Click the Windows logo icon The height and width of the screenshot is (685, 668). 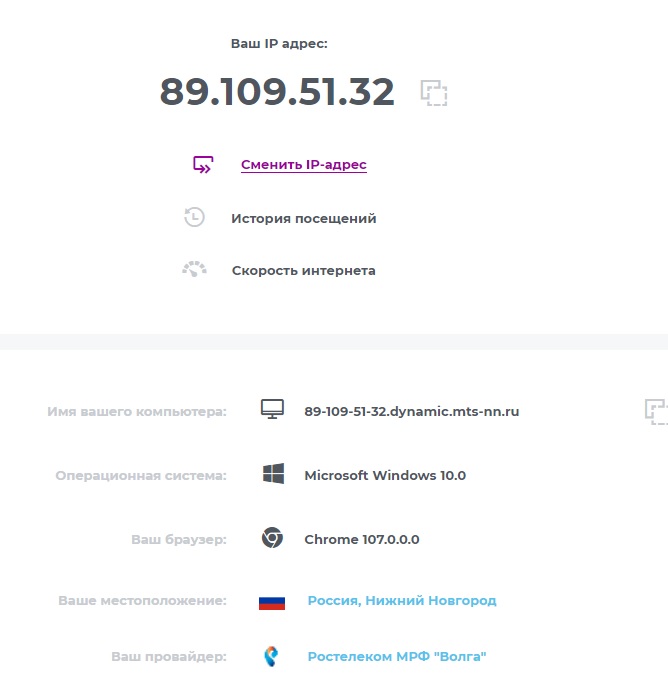coord(273,475)
